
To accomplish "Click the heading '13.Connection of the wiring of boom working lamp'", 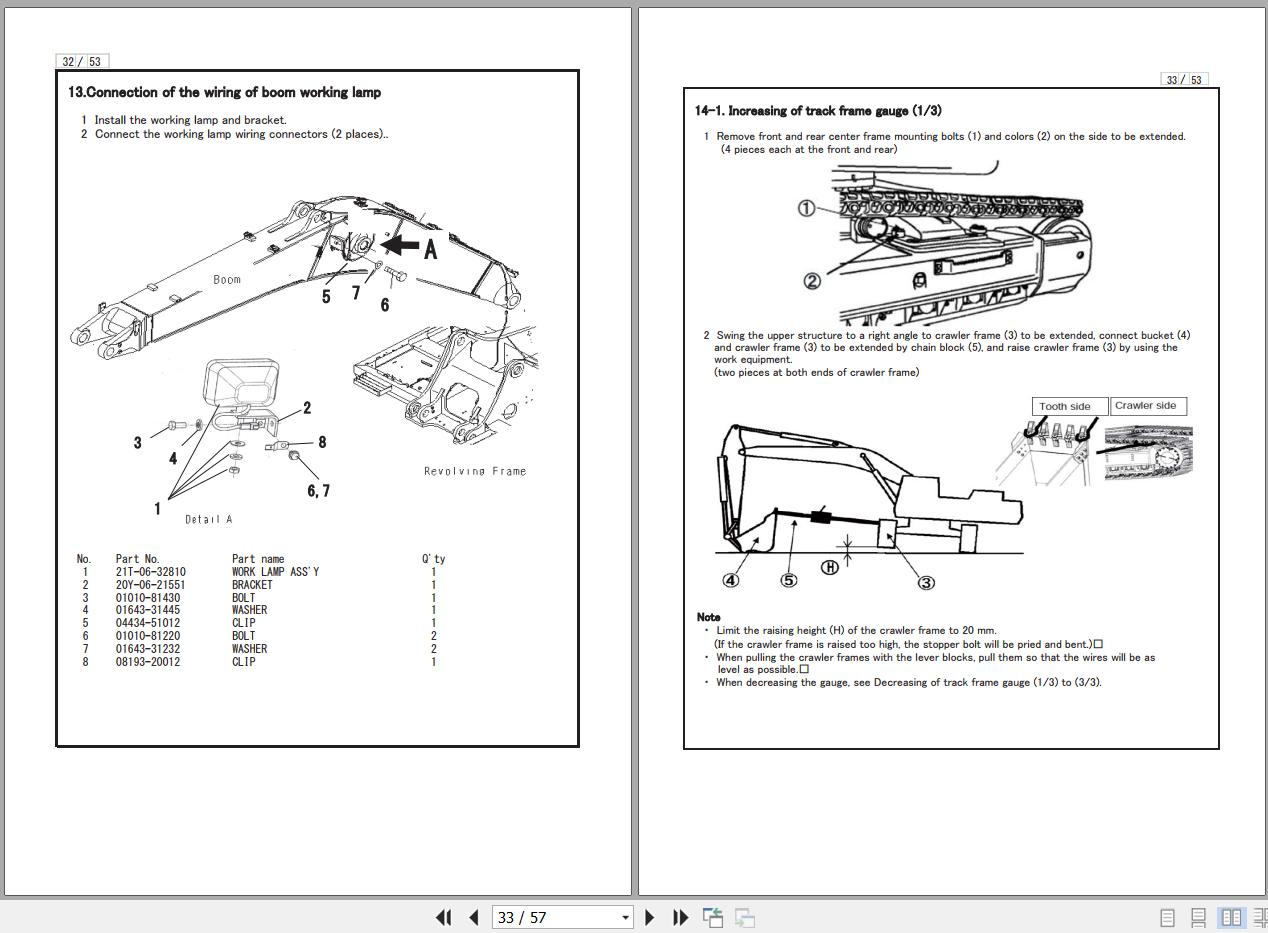I will [224, 92].
